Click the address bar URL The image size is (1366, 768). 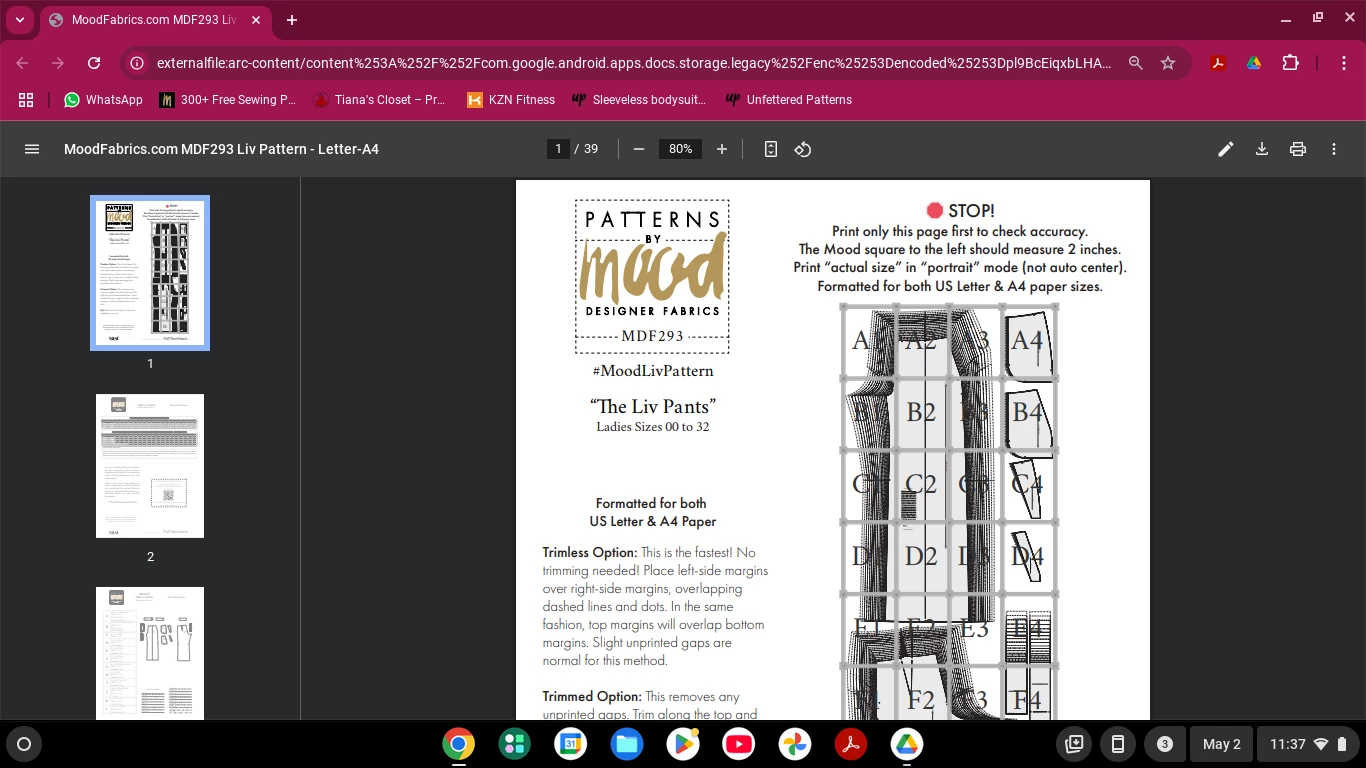pyautogui.click(x=634, y=63)
